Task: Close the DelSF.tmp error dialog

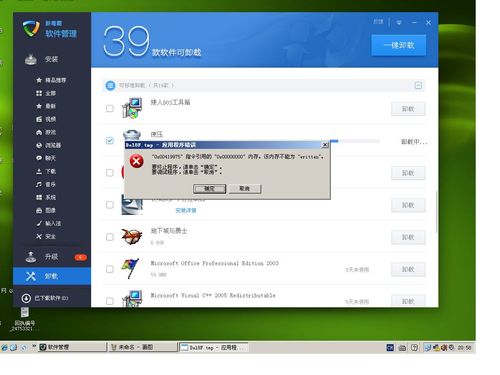Action: (x=325, y=145)
